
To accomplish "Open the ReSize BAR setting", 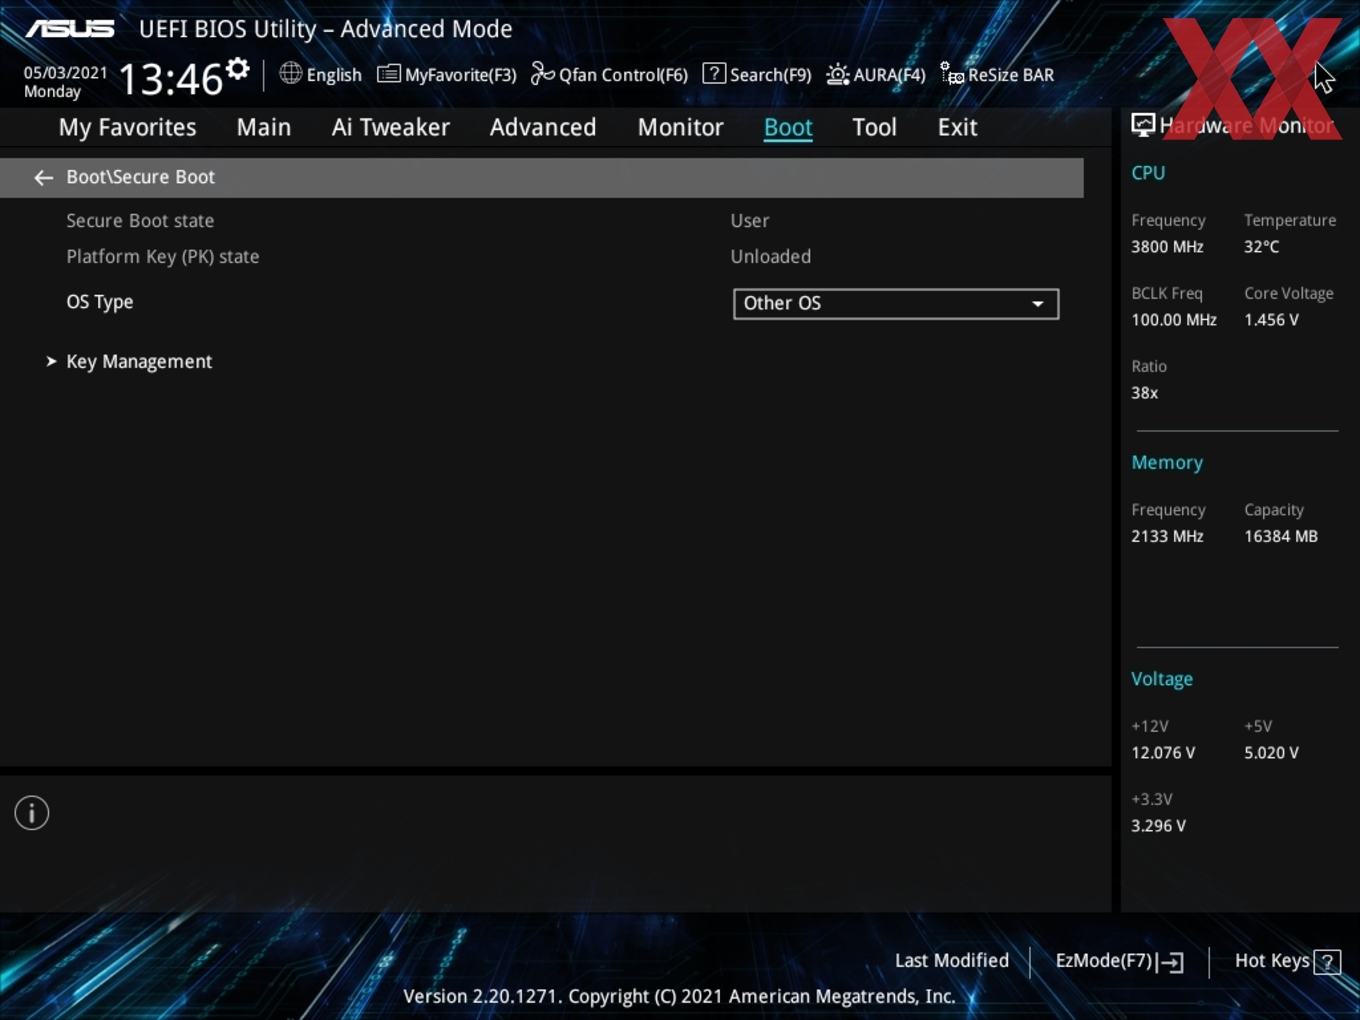I will point(997,75).
